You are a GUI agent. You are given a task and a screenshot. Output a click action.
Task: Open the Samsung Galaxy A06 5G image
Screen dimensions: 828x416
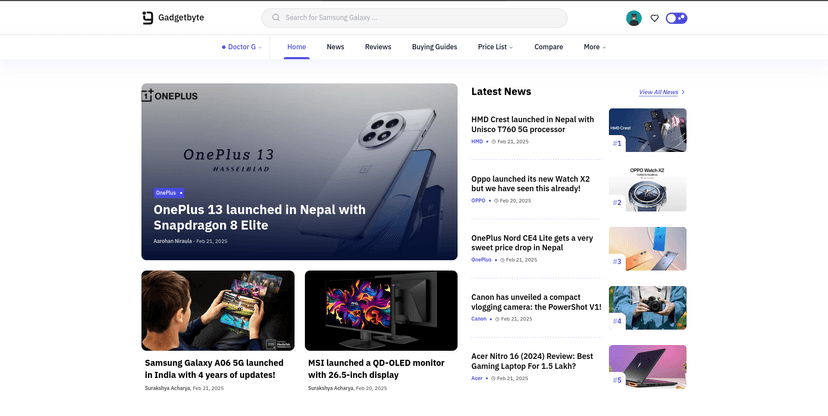click(x=217, y=309)
